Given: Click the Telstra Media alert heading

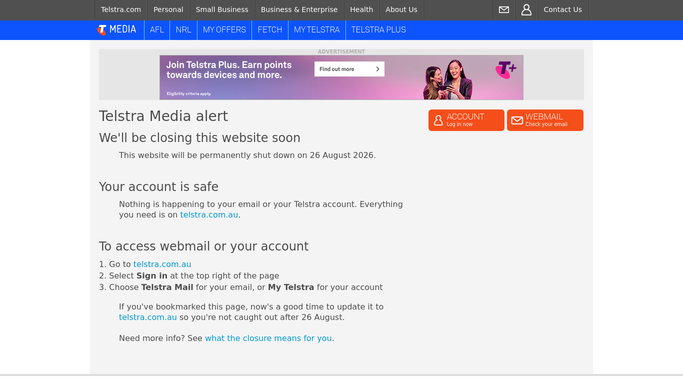Looking at the screenshot, I should (x=163, y=116).
